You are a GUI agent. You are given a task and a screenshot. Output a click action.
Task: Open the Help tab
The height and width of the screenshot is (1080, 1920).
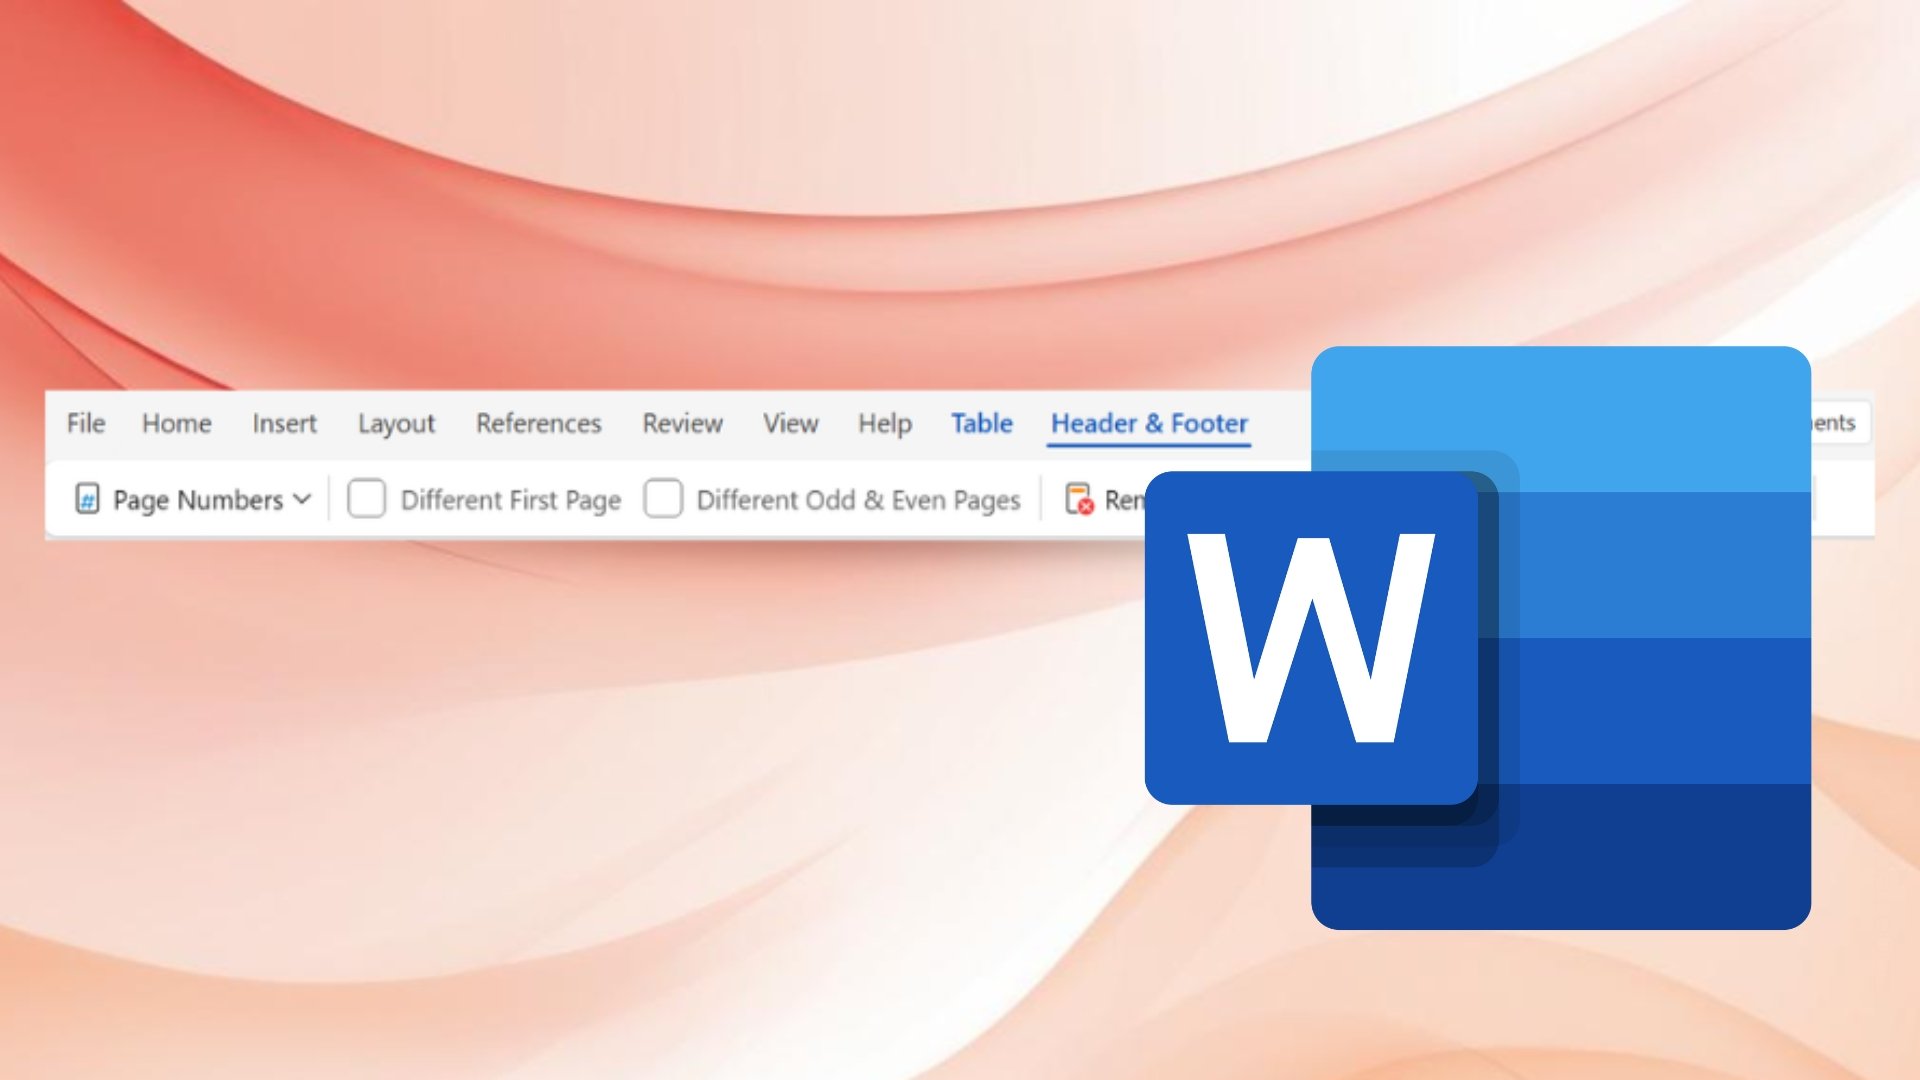pos(885,424)
